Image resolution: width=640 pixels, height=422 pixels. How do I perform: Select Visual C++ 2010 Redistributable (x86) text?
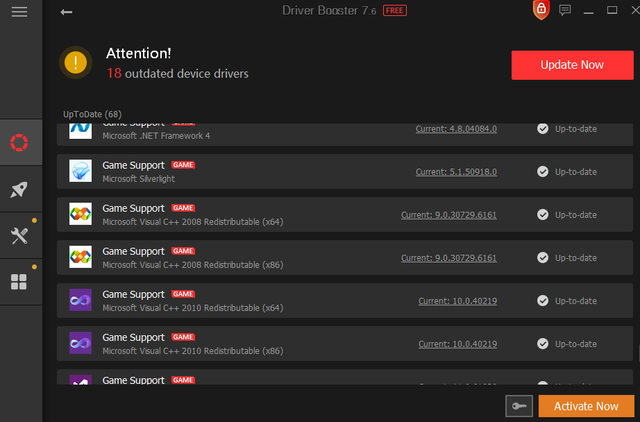coord(193,351)
